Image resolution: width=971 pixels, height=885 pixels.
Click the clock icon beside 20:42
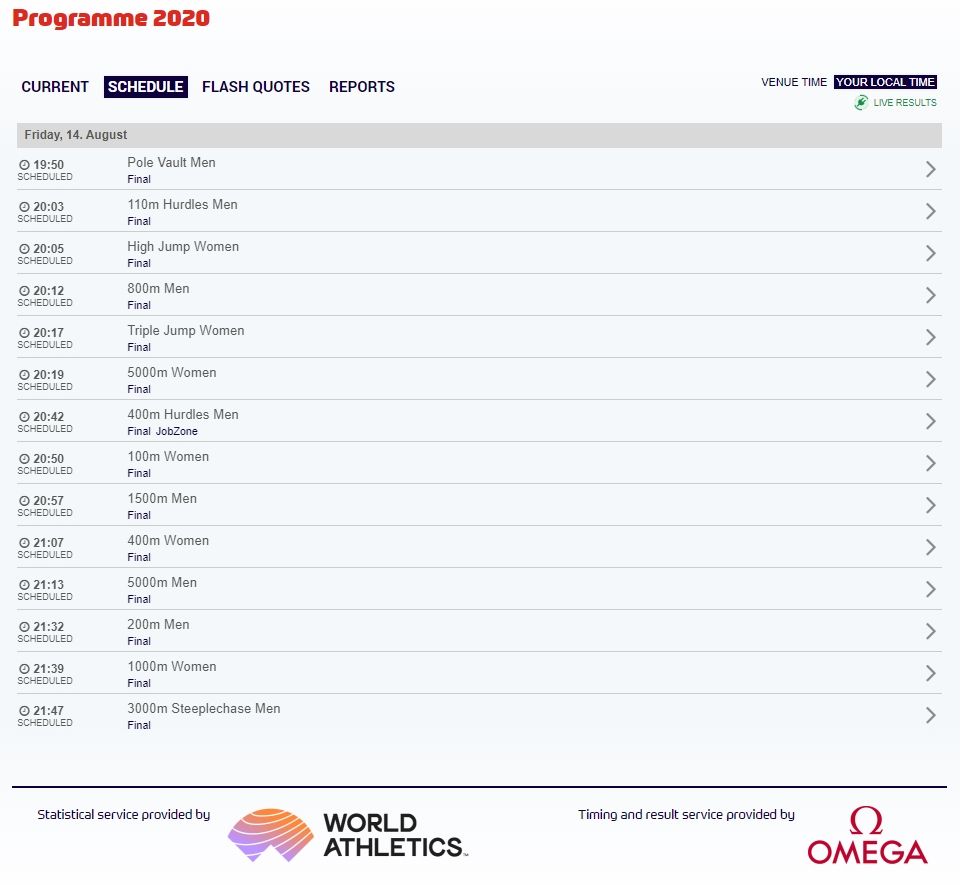[x=25, y=417]
